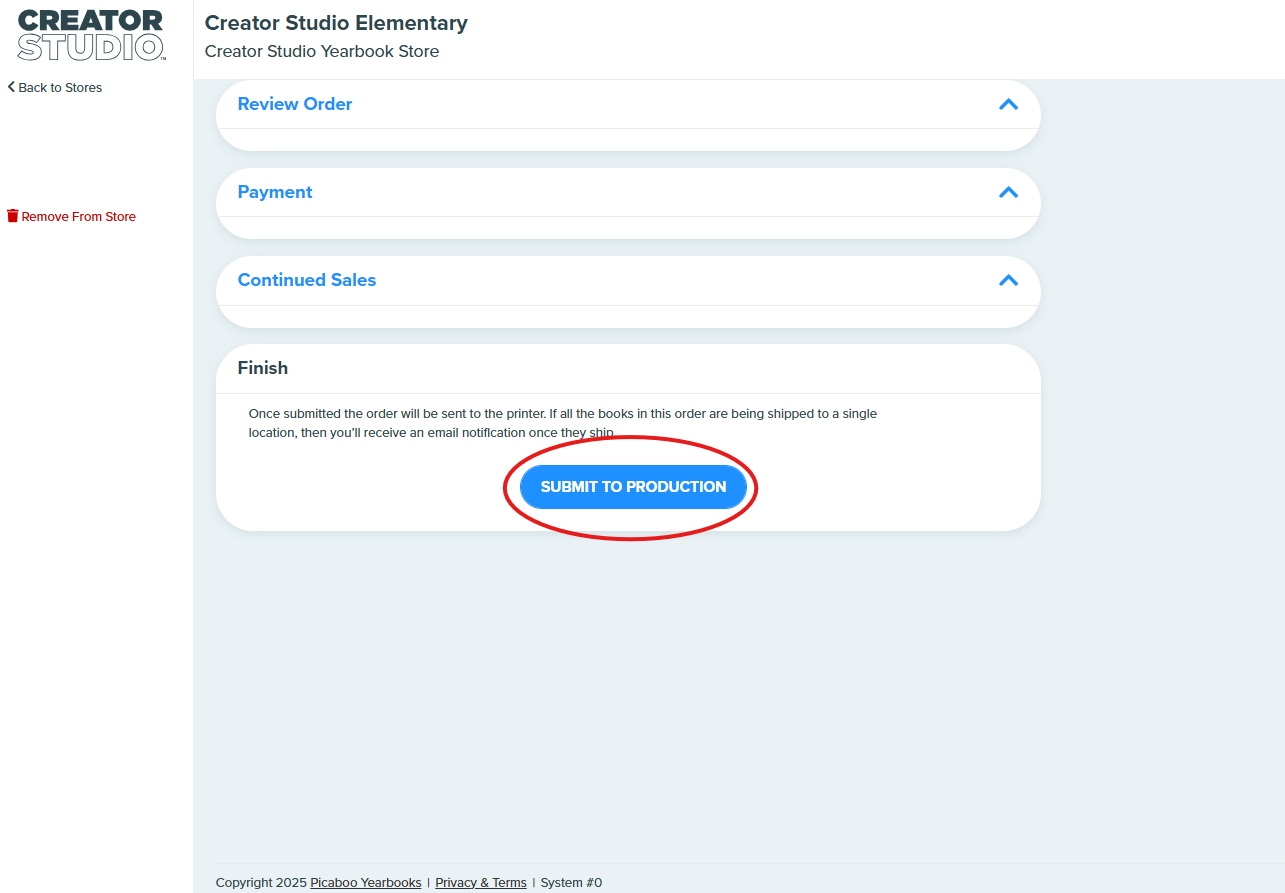Click the Creator Studio Yearbook Store subtitle

point(322,51)
